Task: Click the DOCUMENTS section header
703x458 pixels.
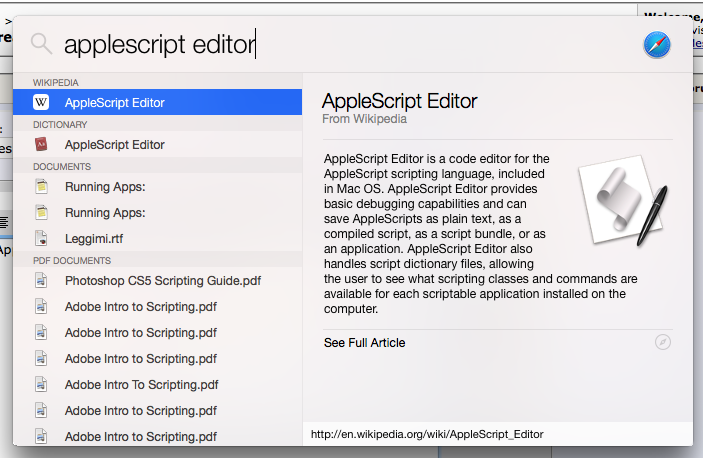Action: [62, 167]
